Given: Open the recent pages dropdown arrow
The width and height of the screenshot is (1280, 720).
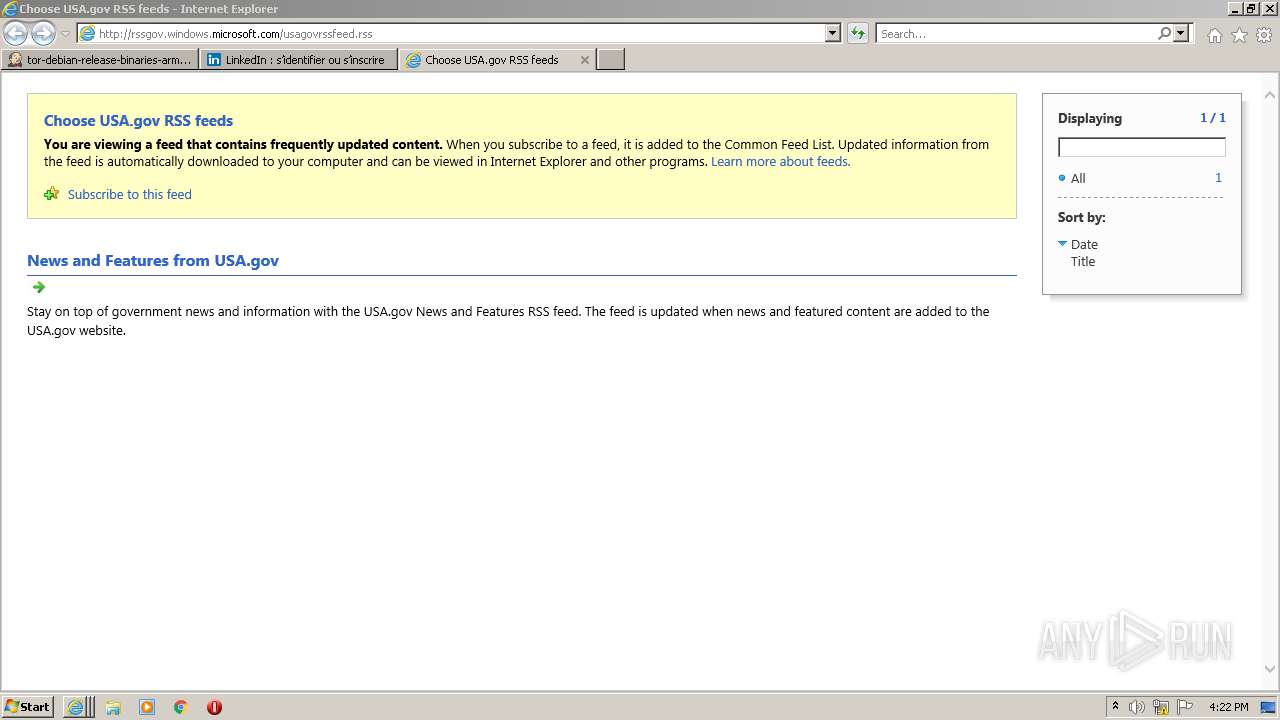Looking at the screenshot, I should click(65, 34).
